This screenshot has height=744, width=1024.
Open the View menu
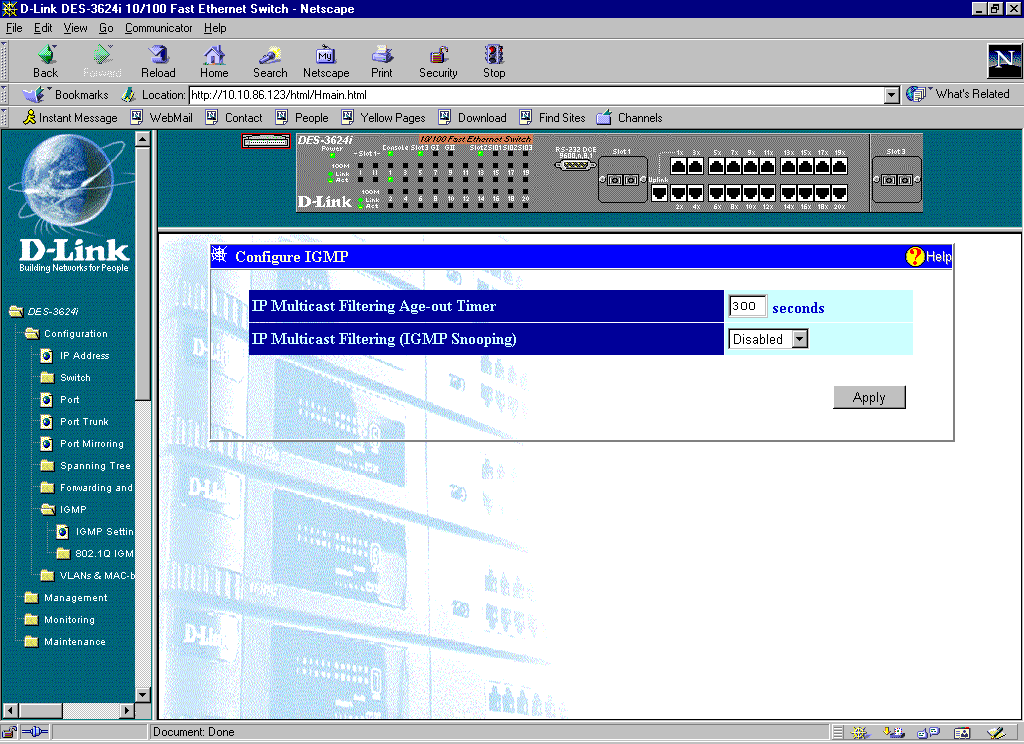click(76, 28)
